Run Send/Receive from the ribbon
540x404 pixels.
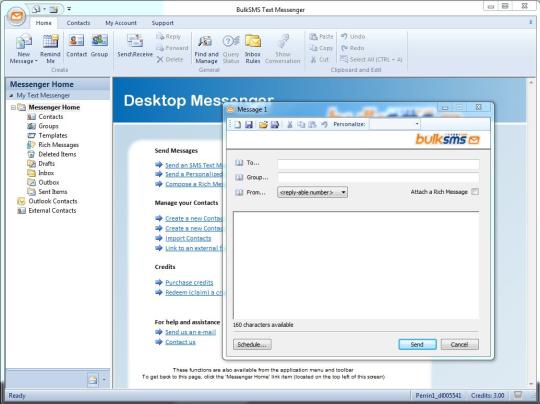135,45
